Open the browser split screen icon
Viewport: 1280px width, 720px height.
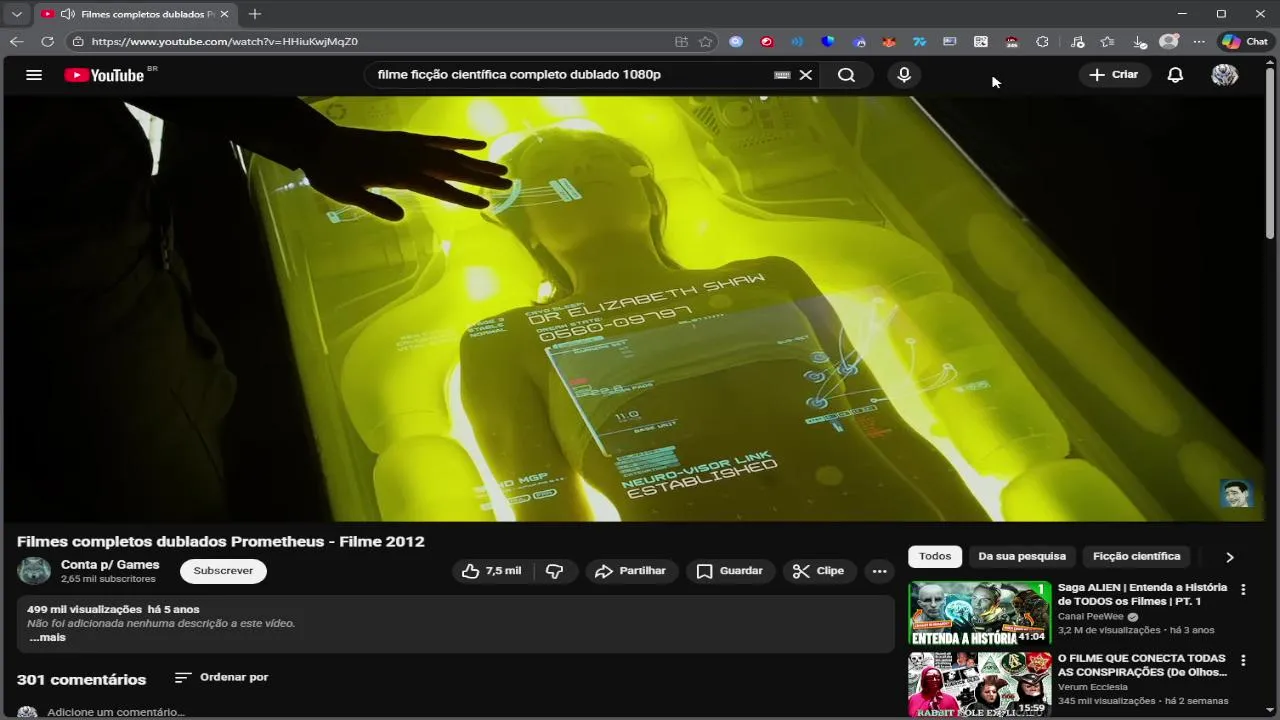(681, 42)
